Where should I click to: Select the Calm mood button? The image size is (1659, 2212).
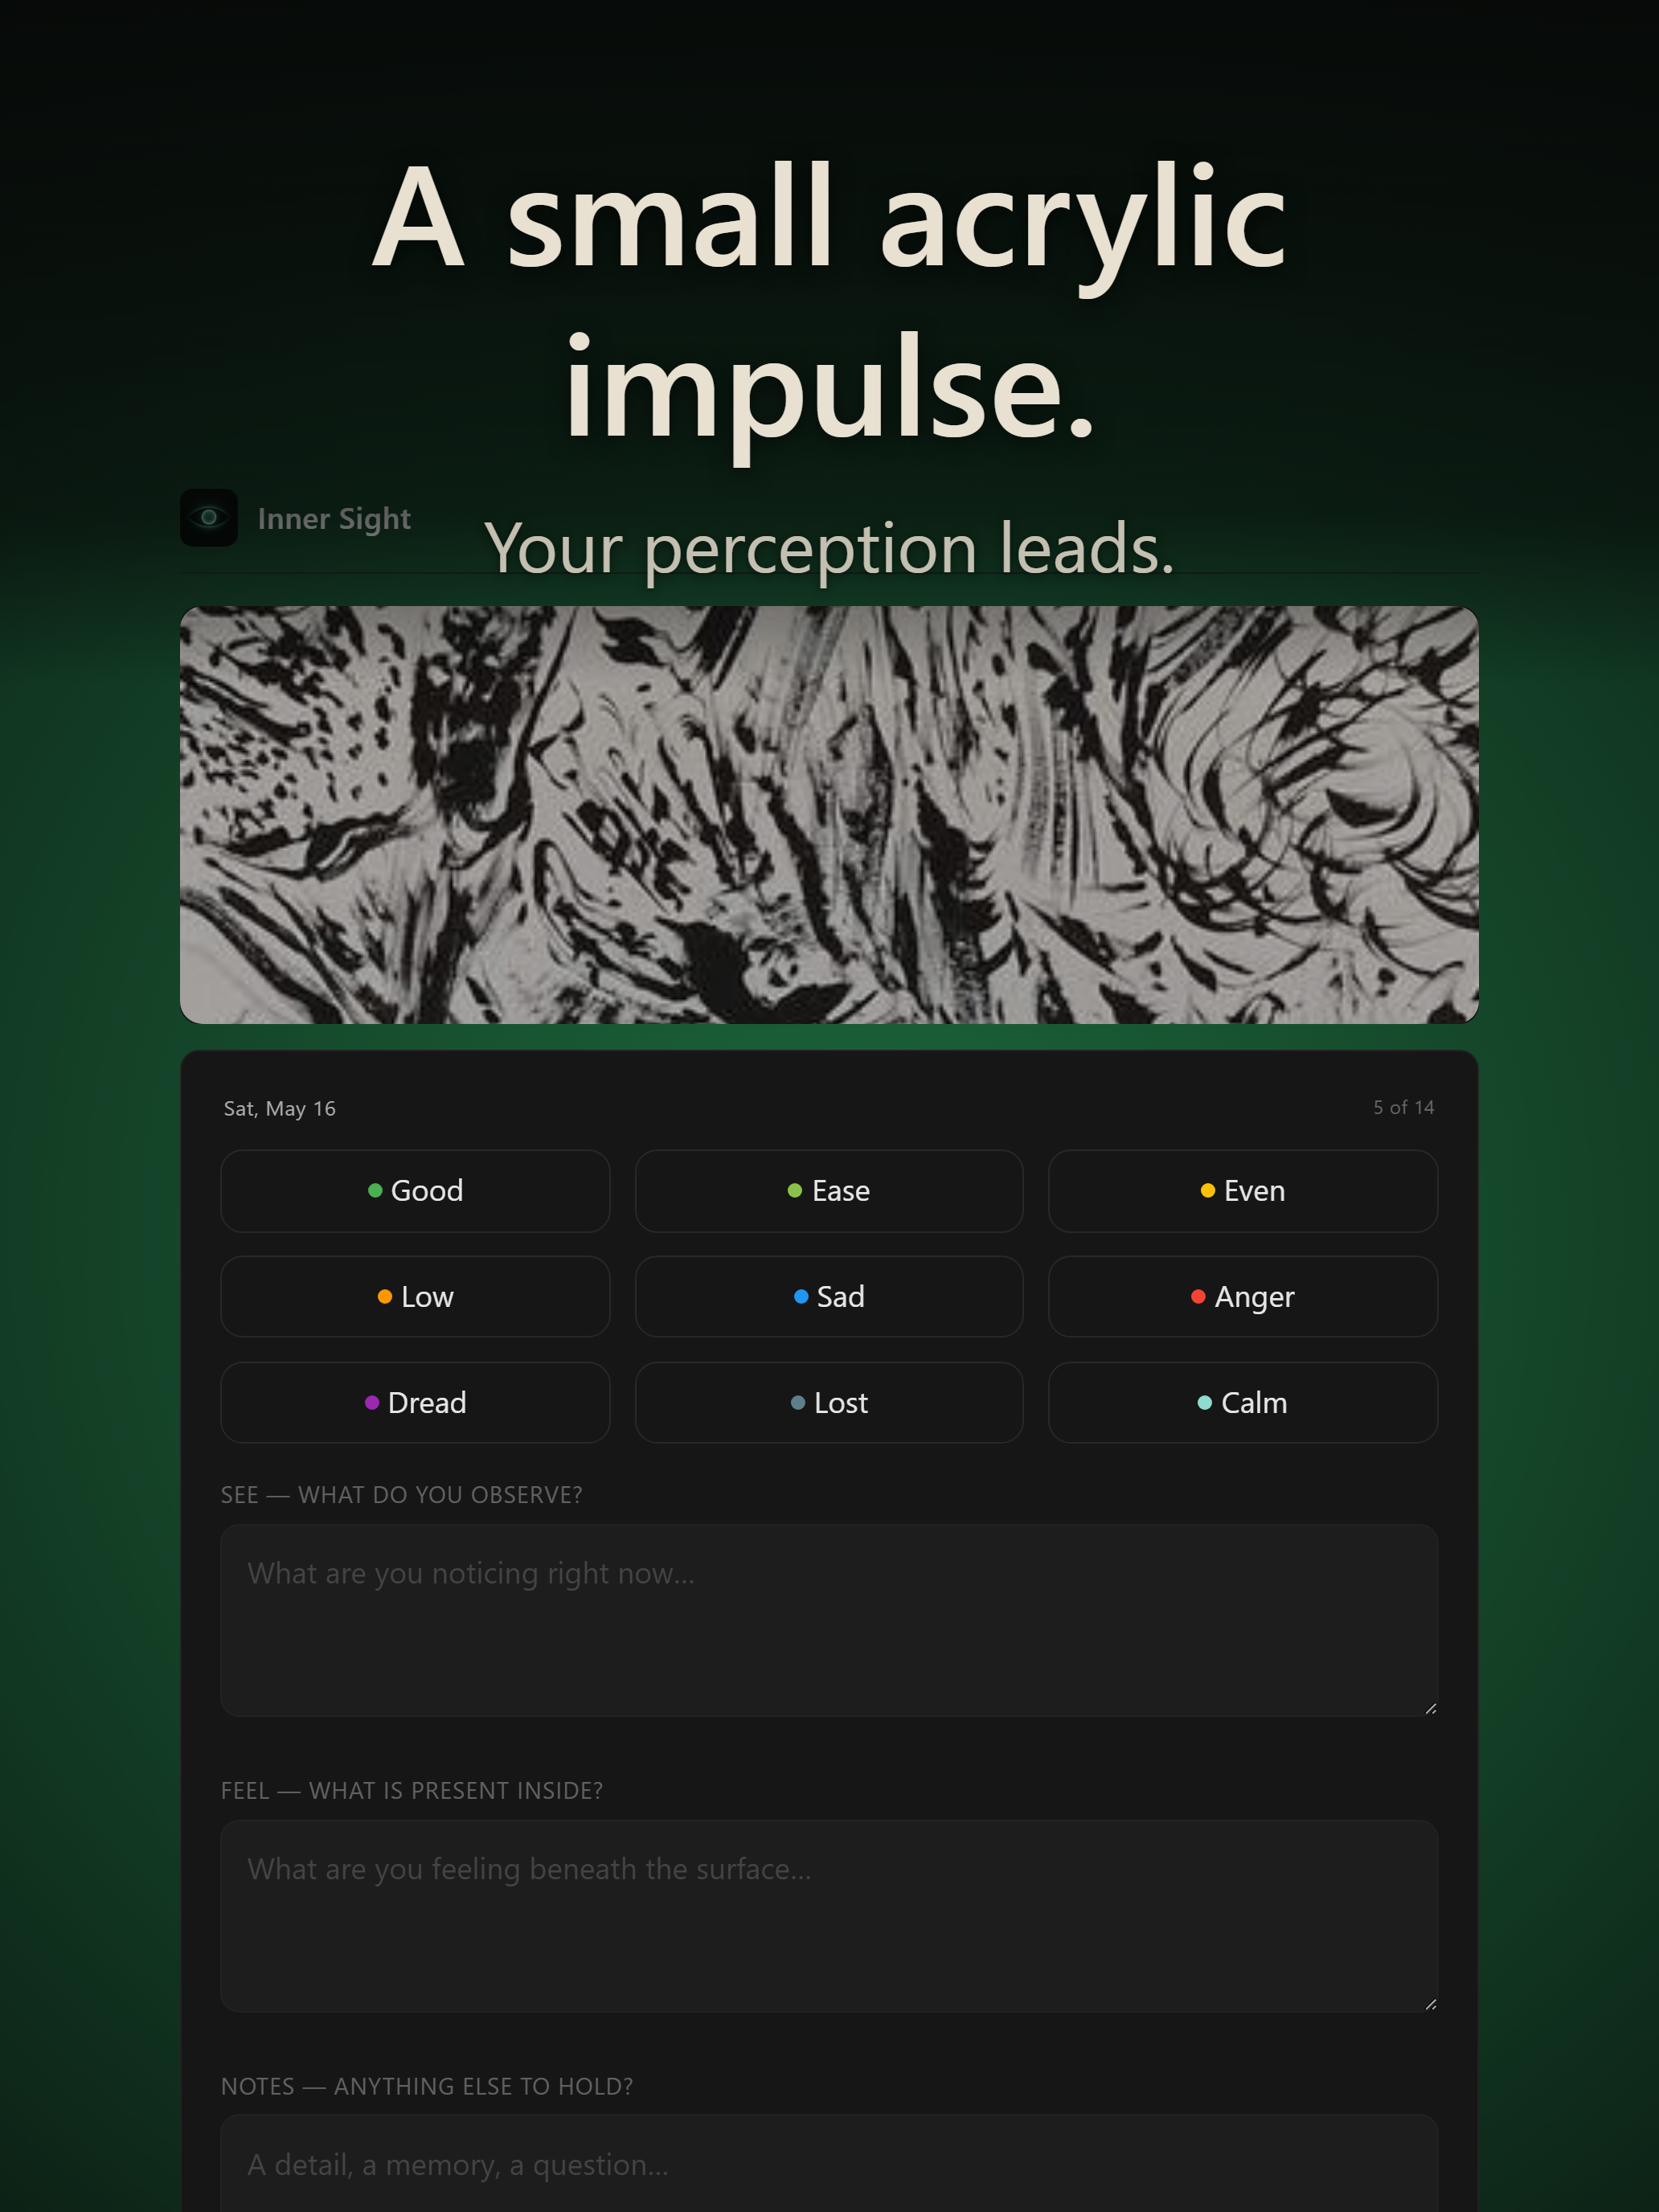[x=1243, y=1402]
